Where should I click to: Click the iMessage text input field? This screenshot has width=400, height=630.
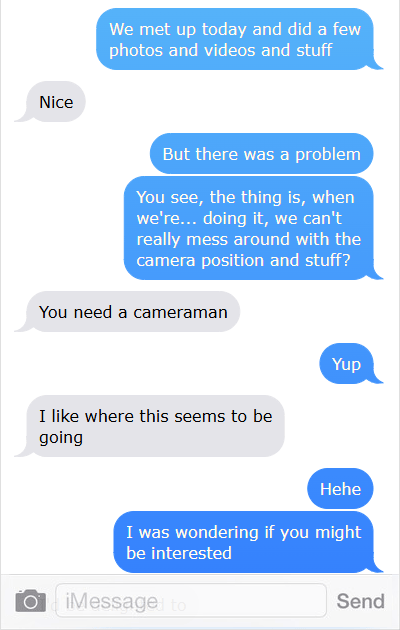pyautogui.click(x=191, y=601)
